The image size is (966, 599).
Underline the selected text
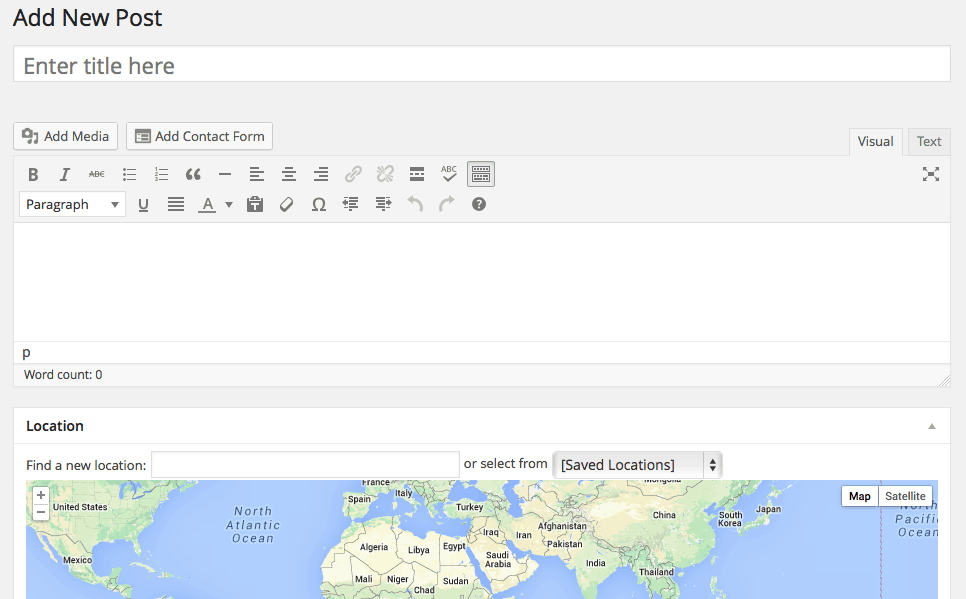coord(144,205)
